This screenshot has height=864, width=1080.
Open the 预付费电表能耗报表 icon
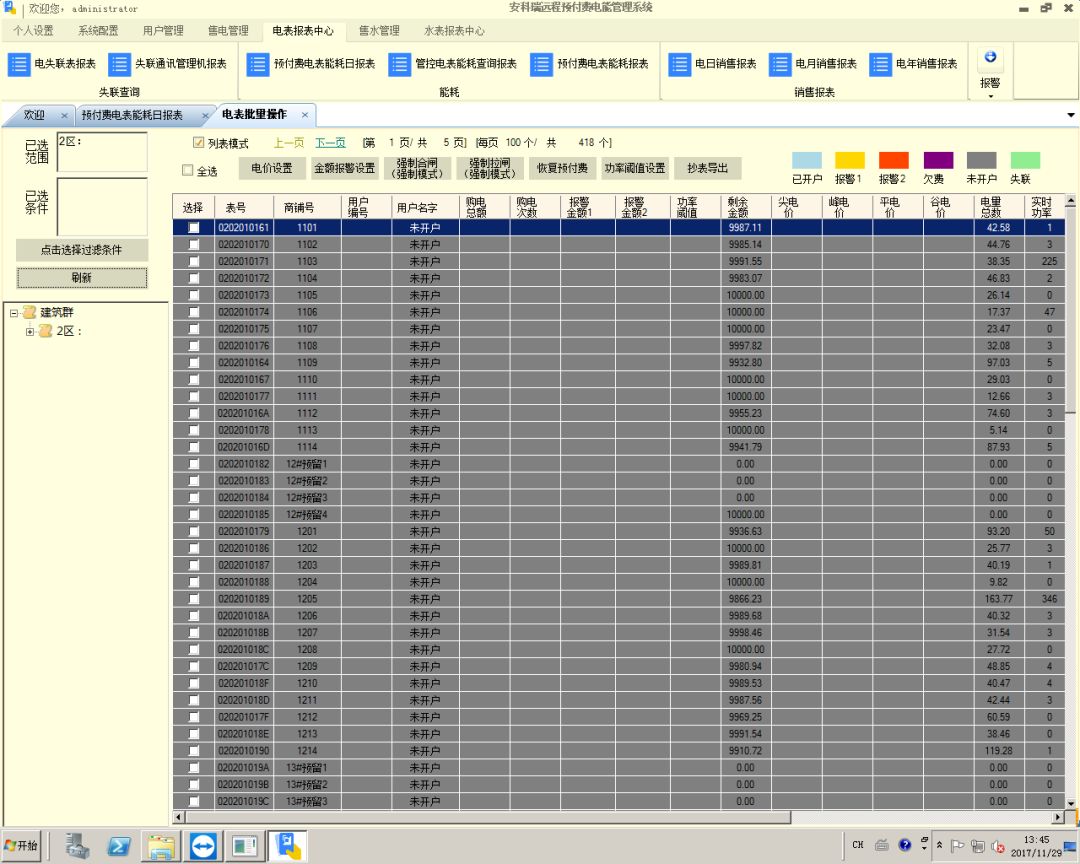coord(541,64)
